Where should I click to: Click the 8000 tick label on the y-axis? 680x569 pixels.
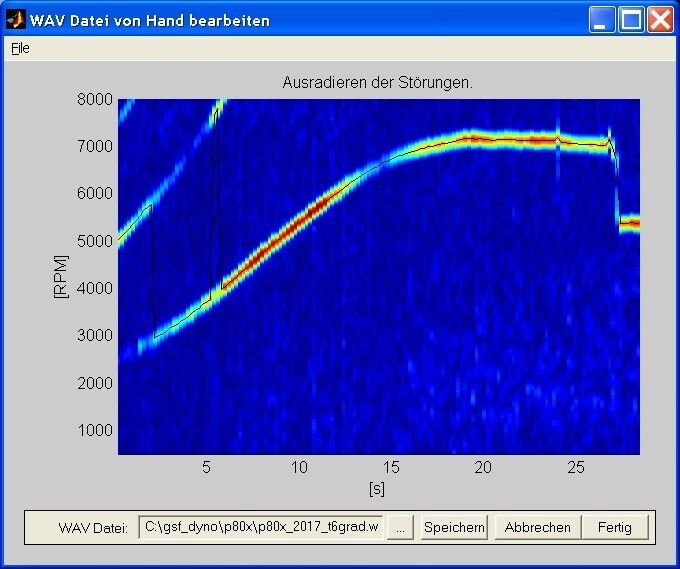tap(94, 99)
